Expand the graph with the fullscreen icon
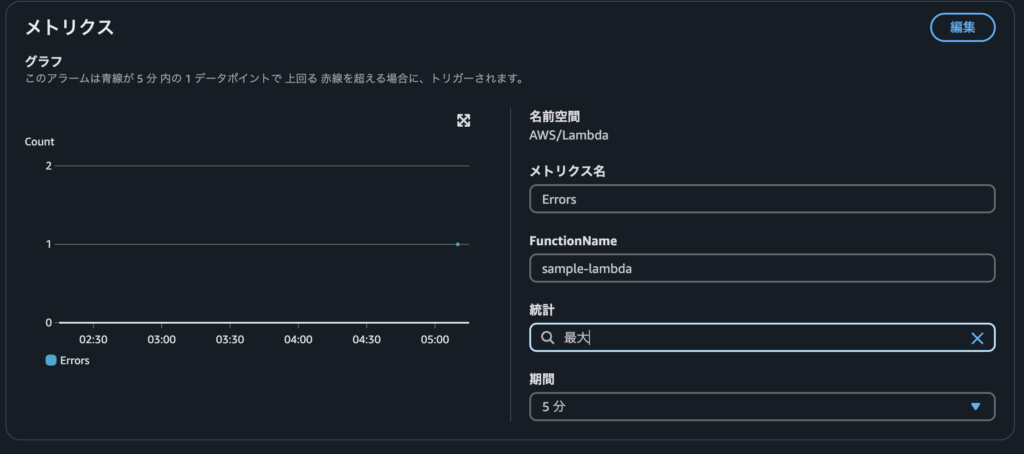This screenshot has width=1024, height=454. [464, 120]
